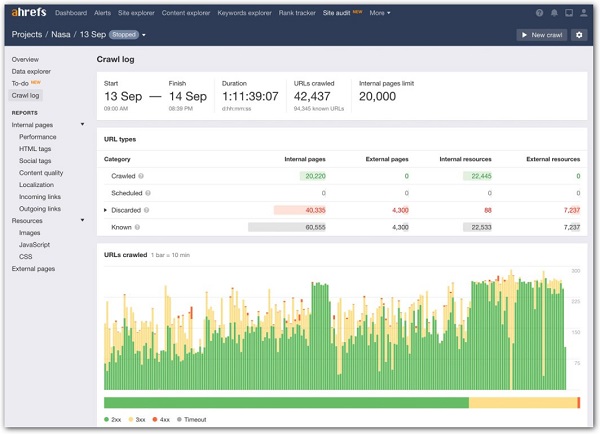Open crawl settings gear icon

point(579,35)
